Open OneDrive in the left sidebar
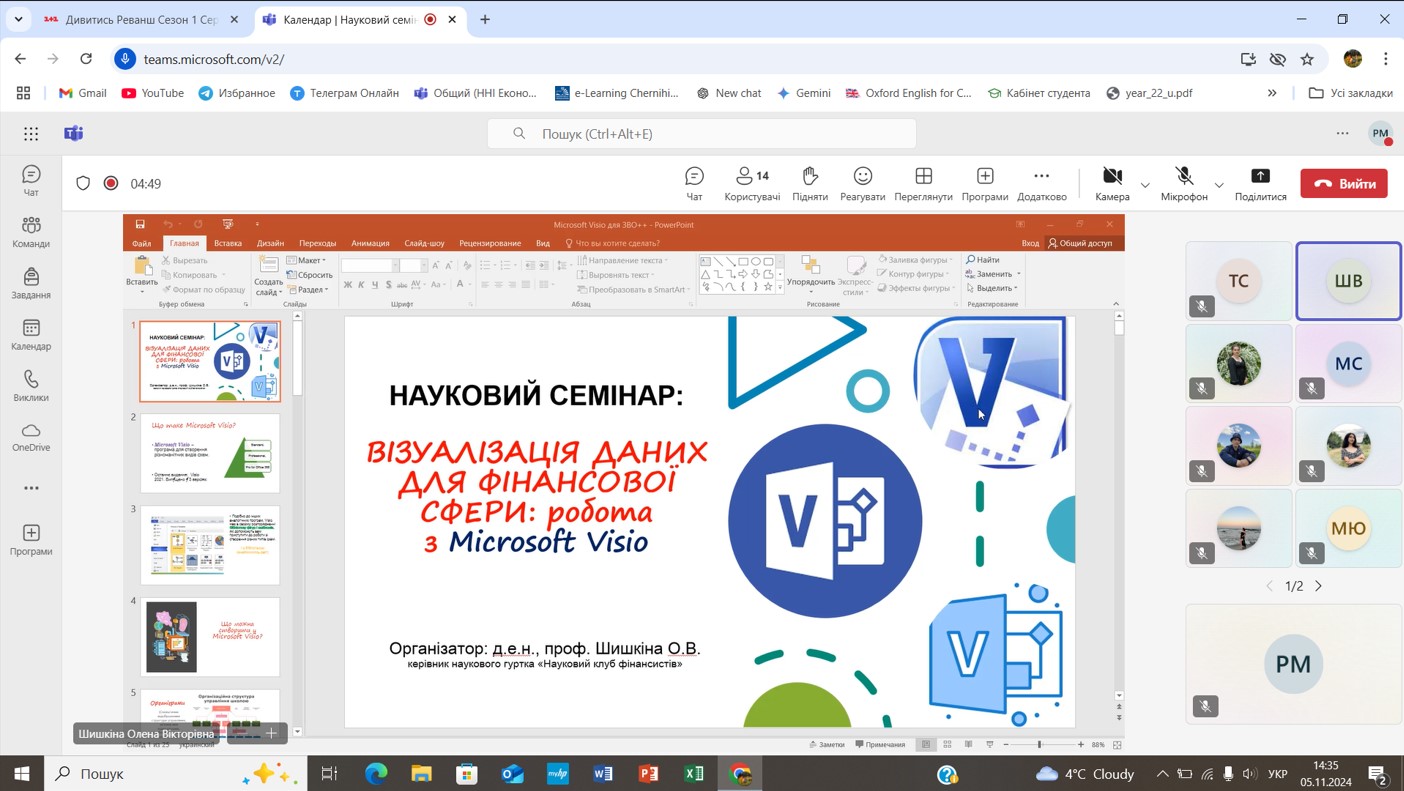Viewport: 1404px width, 791px height. (x=31, y=437)
